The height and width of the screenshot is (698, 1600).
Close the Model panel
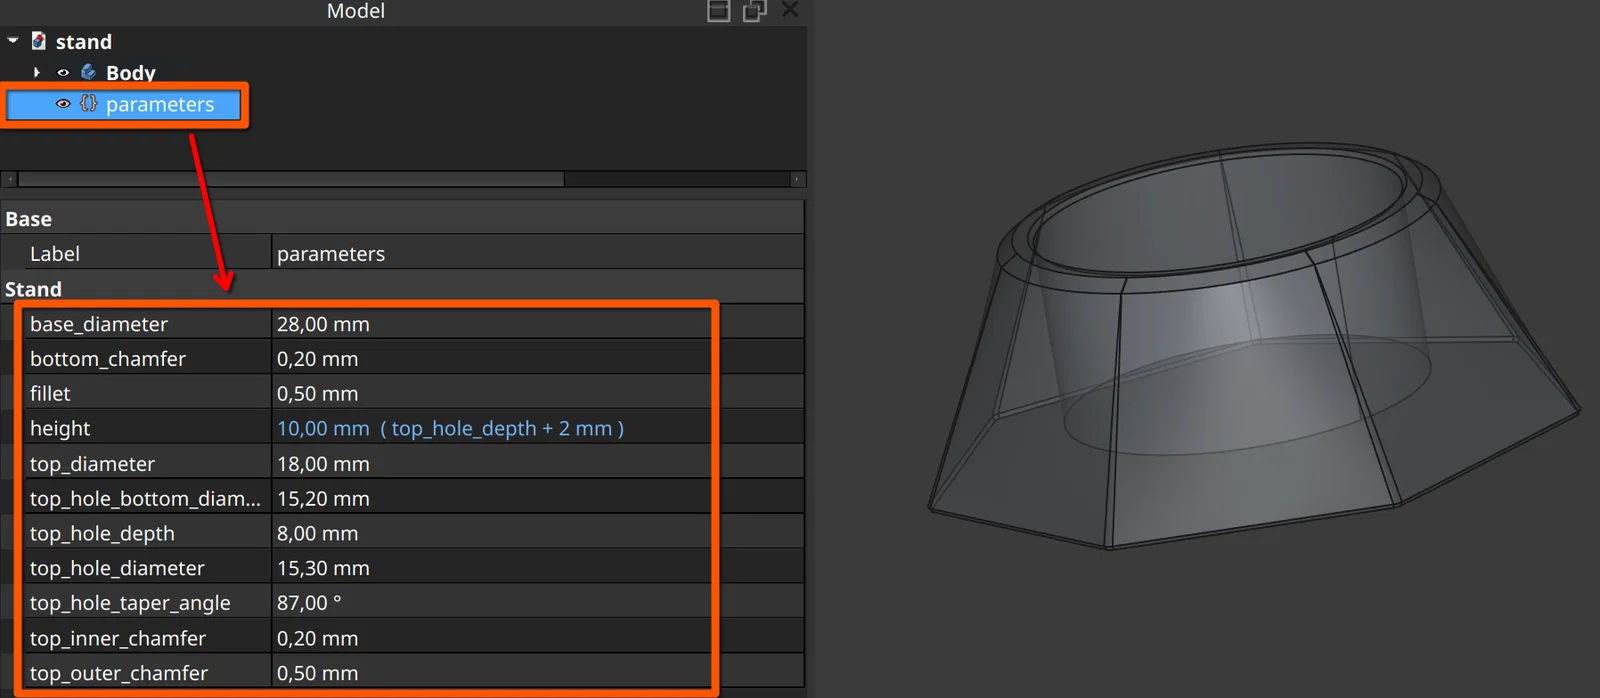[x=790, y=10]
